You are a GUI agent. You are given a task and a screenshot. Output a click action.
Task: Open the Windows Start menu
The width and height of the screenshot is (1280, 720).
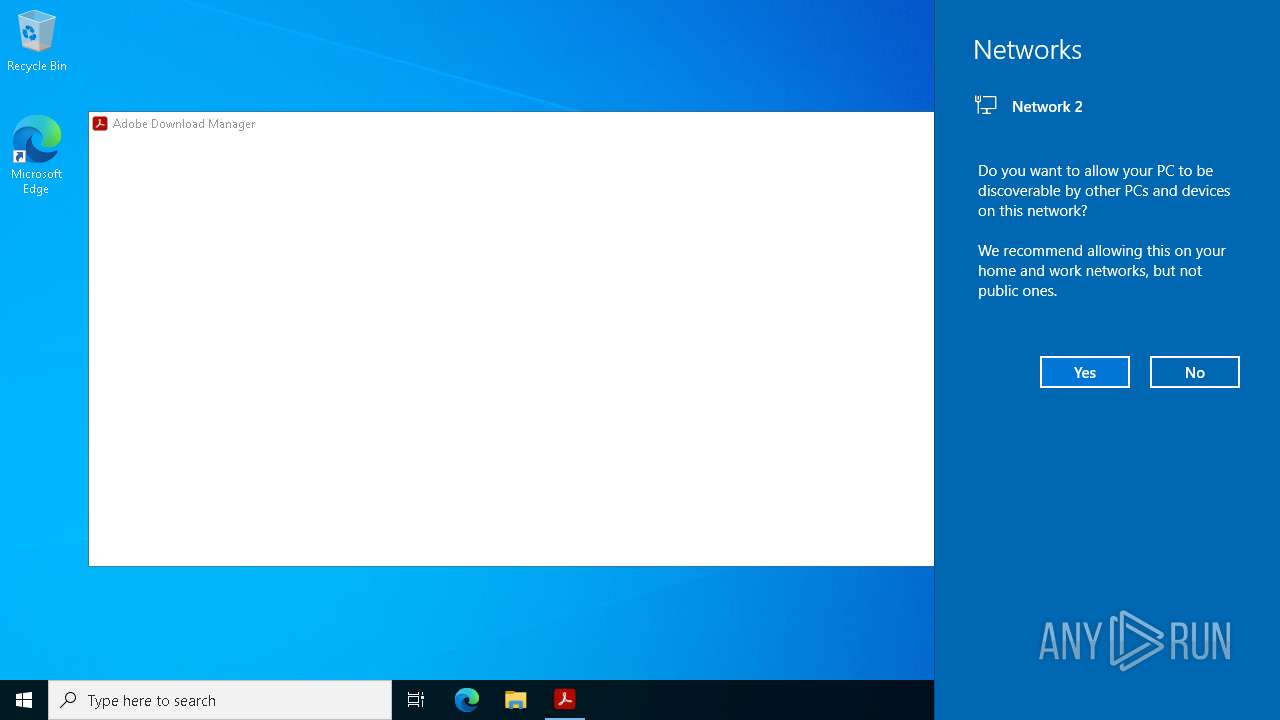(24, 700)
